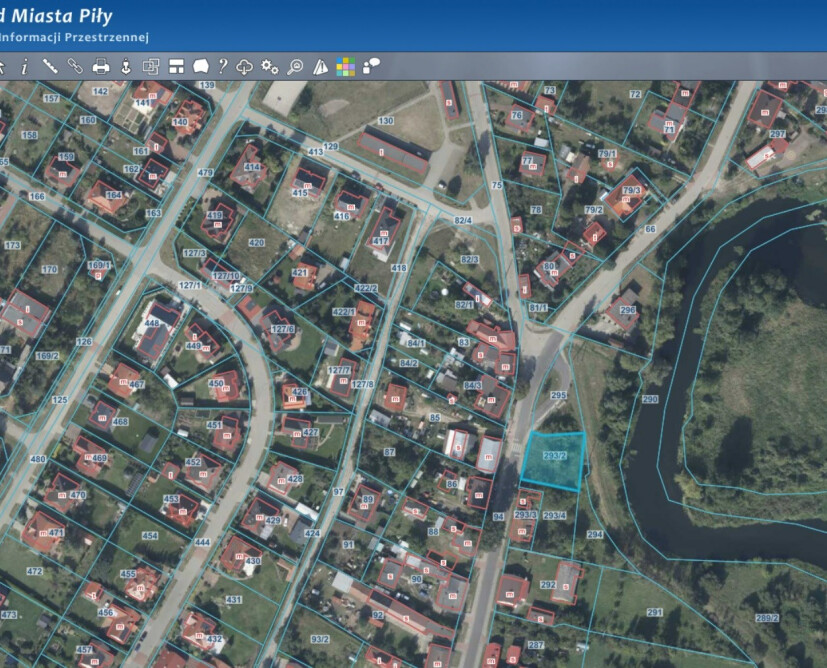827x668 pixels.
Task: Click the panel layout icon
Action: pyautogui.click(x=176, y=67)
